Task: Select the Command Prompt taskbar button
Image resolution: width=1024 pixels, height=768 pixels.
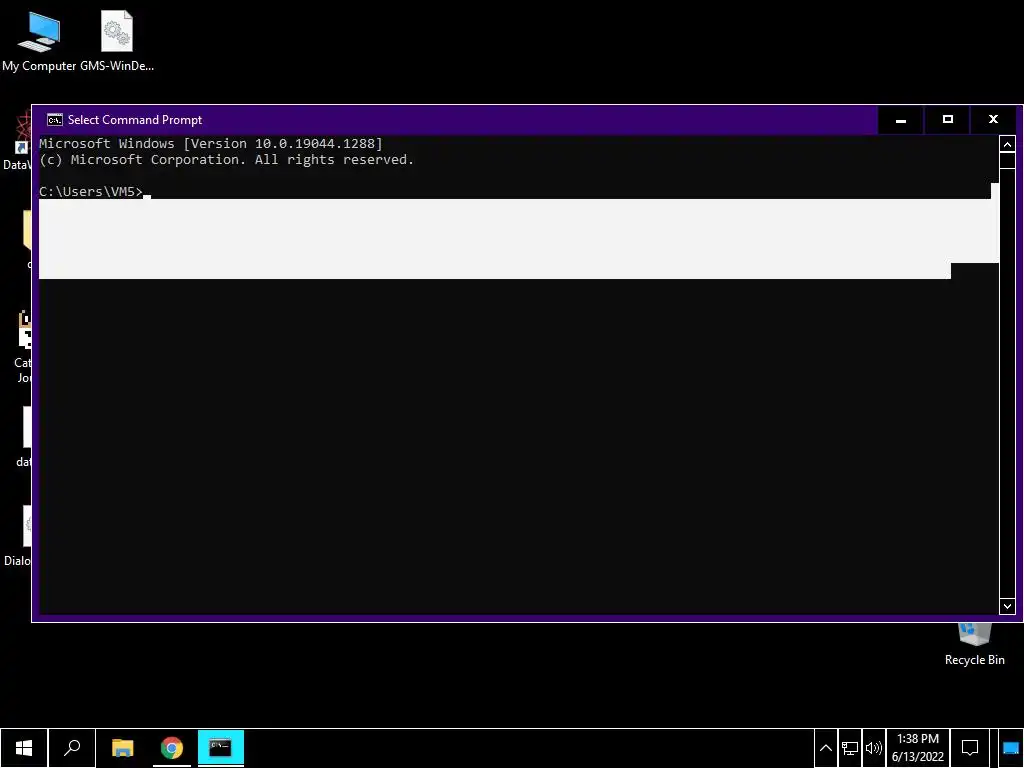Action: coord(221,748)
